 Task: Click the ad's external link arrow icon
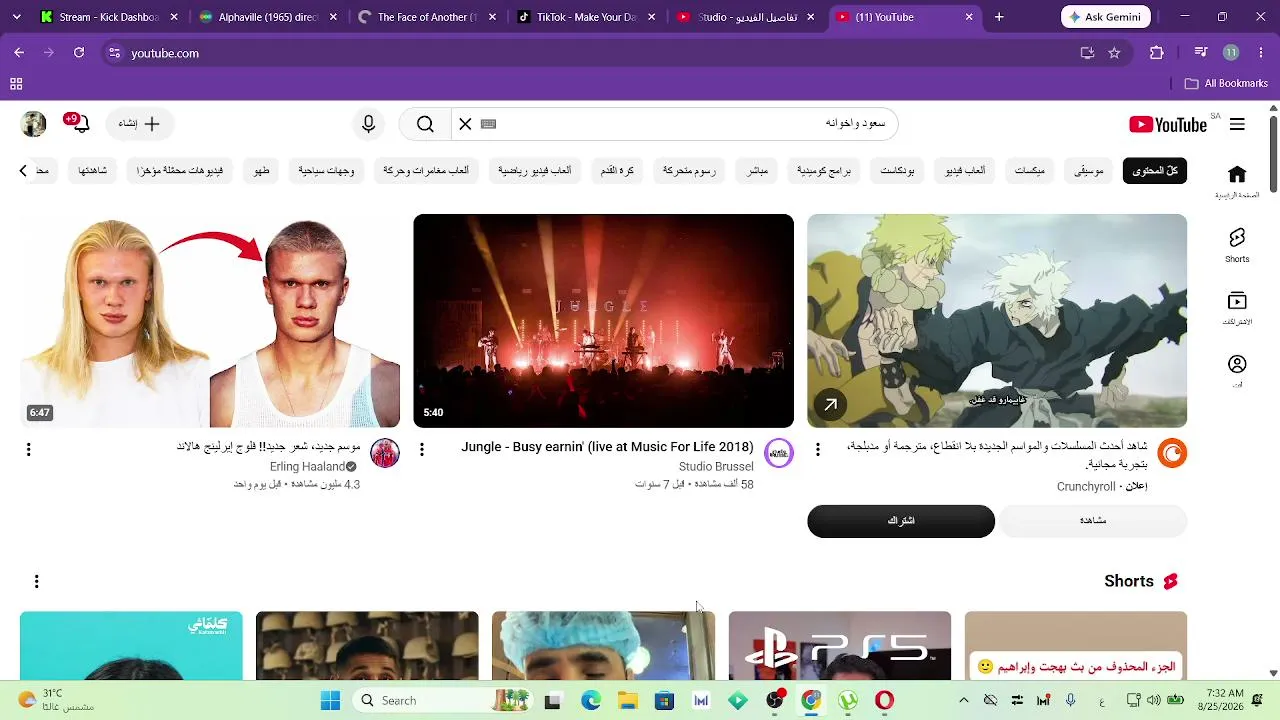pos(830,404)
